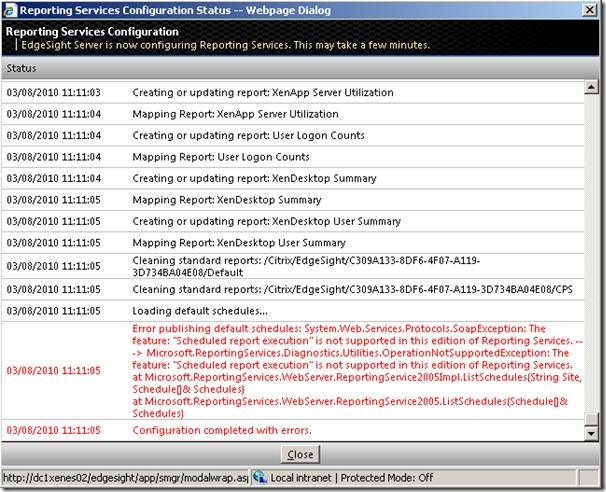Image resolution: width=606 pixels, height=492 pixels.
Task: Click the Close button at dialog bottom
Action: click(300, 455)
